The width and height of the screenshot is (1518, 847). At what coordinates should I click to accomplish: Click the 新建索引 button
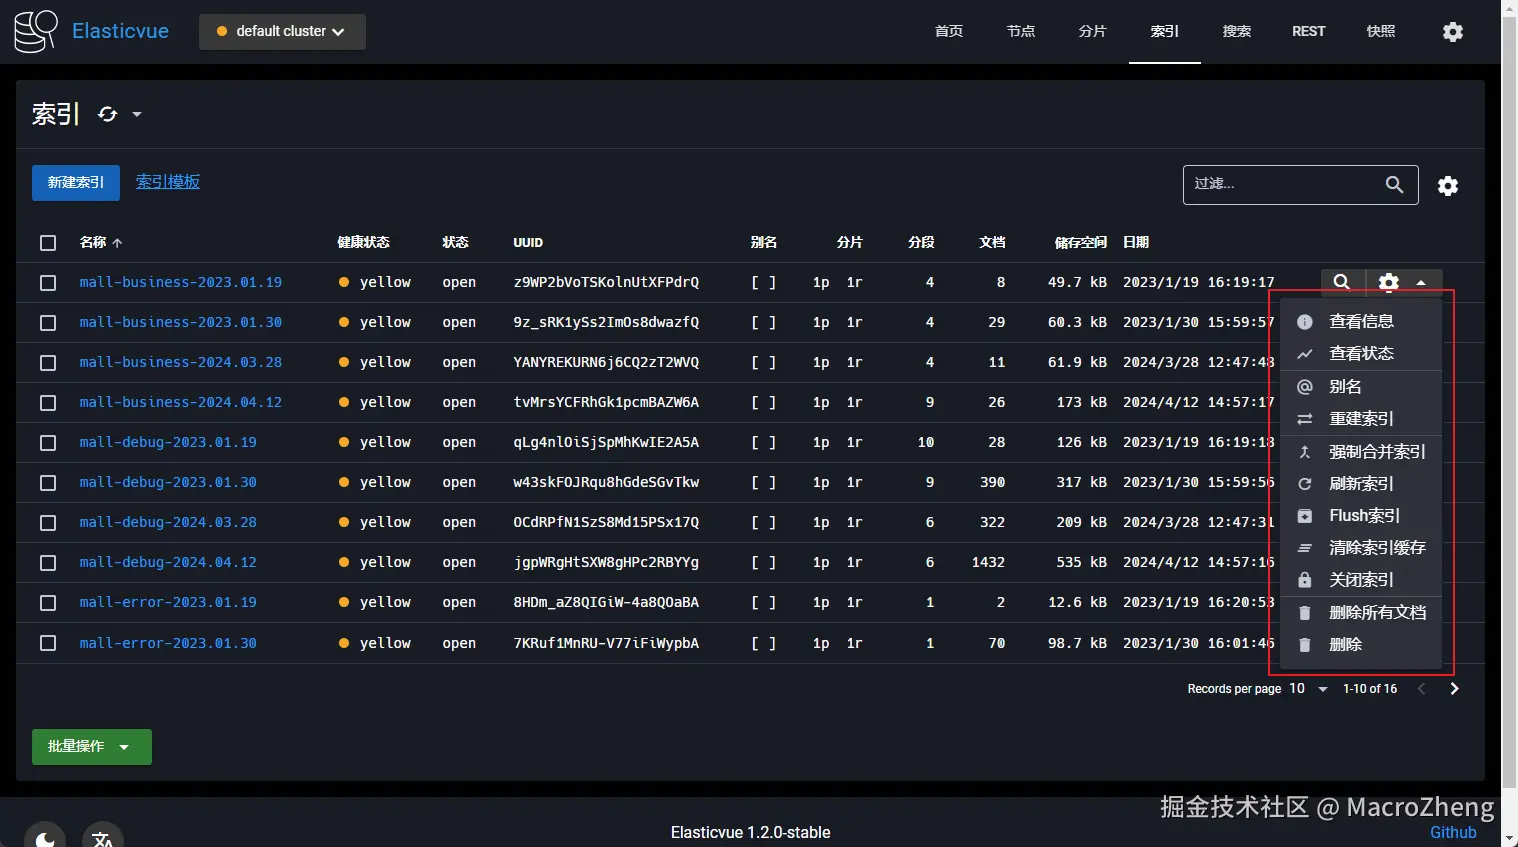point(76,183)
